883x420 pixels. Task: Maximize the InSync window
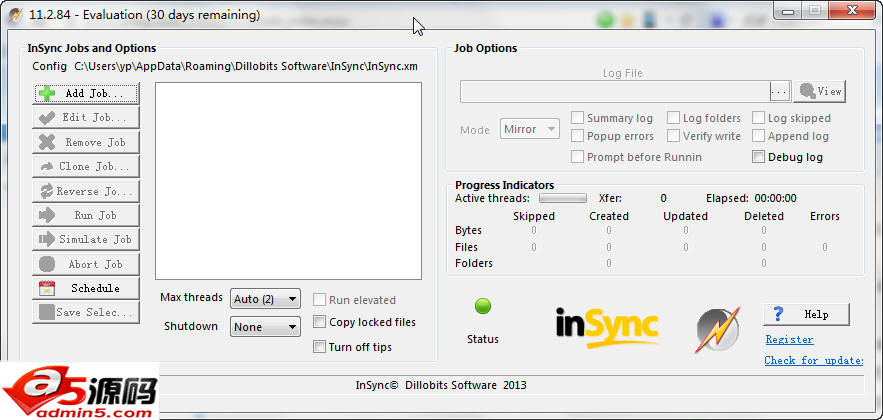(x=814, y=10)
